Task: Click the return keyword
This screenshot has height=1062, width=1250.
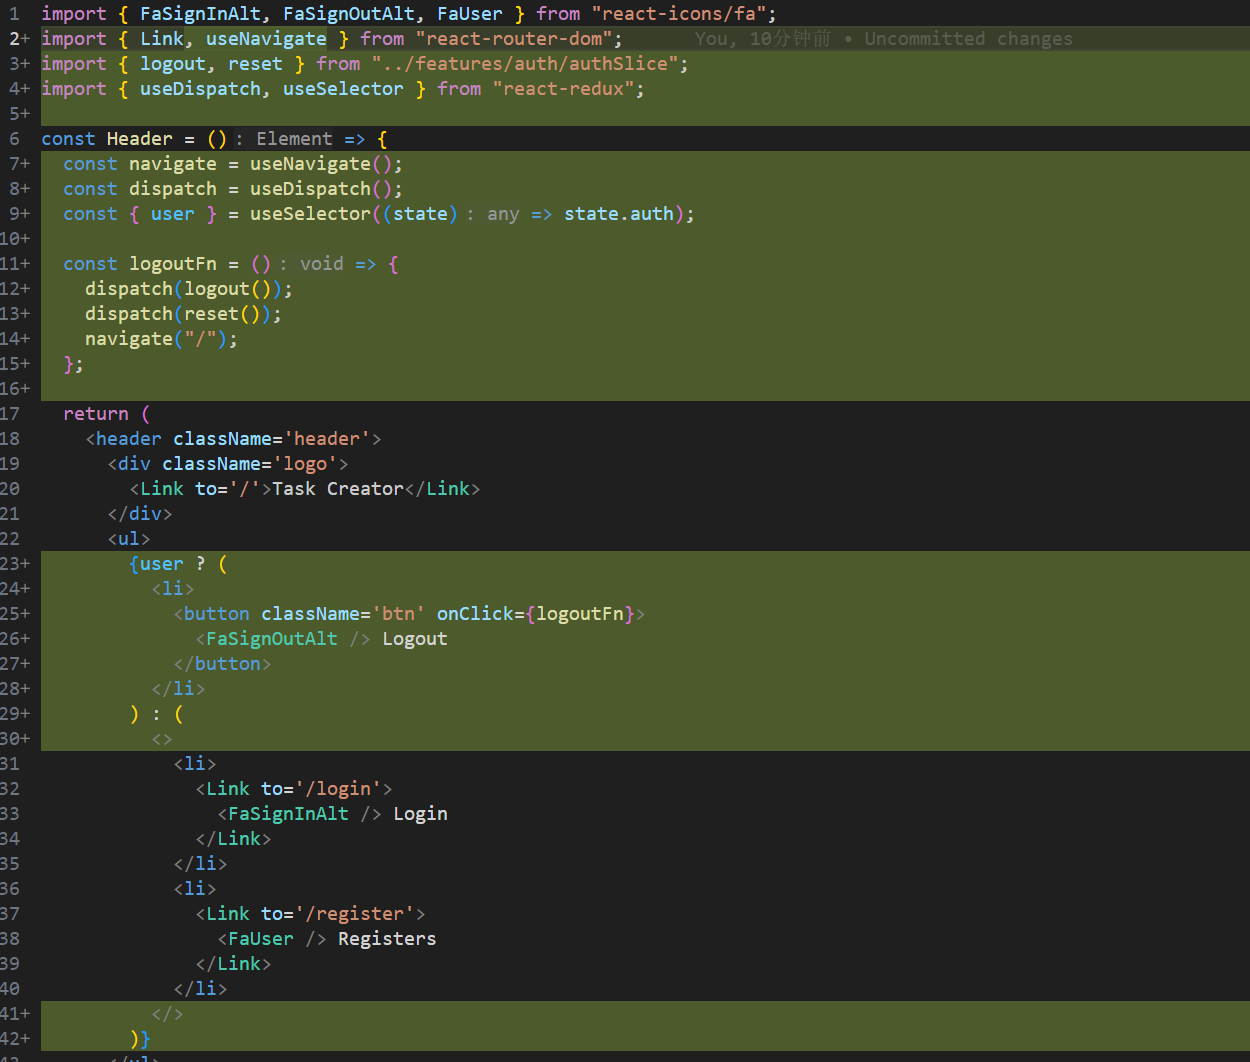Action: click(96, 414)
